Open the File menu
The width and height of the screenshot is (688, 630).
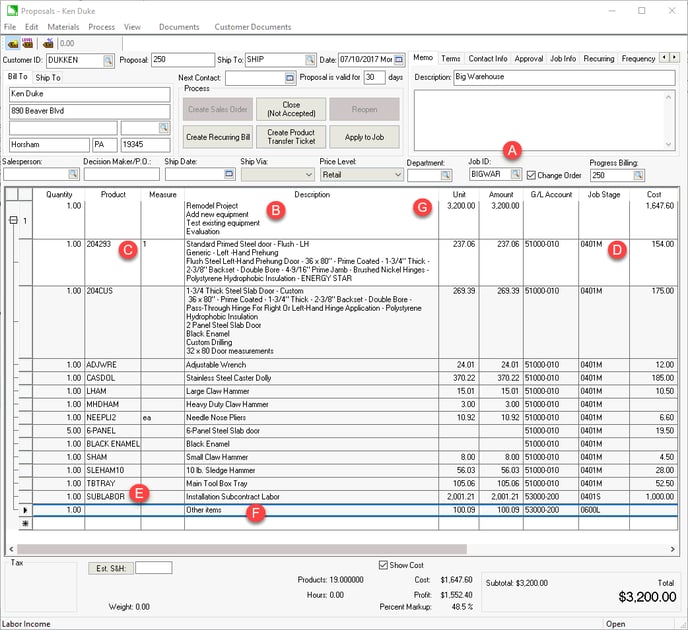10,27
